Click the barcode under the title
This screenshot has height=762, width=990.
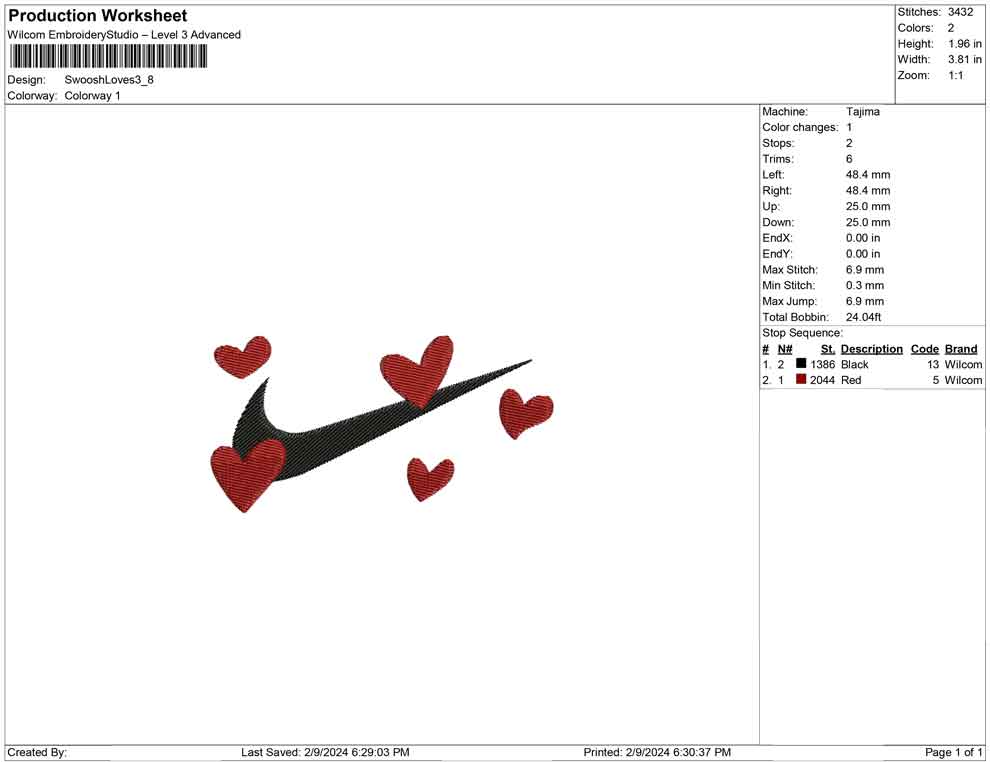108,56
